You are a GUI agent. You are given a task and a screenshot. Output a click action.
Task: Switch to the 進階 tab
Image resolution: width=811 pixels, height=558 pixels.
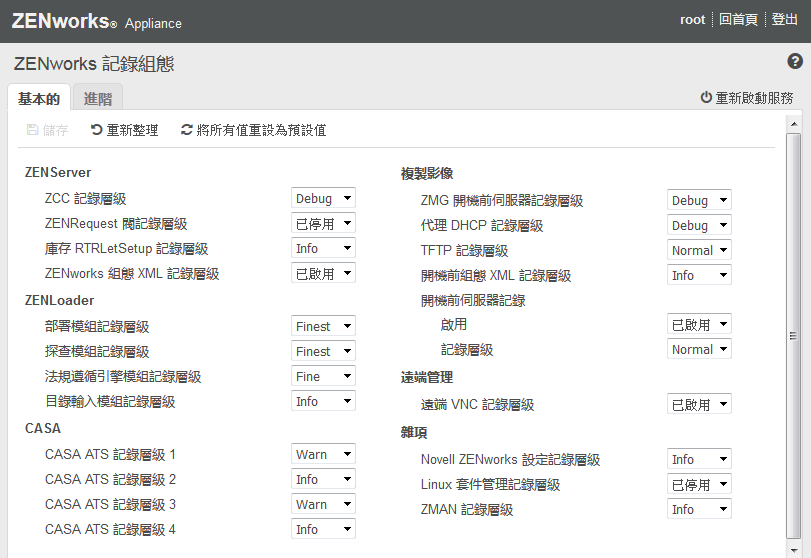(x=98, y=98)
